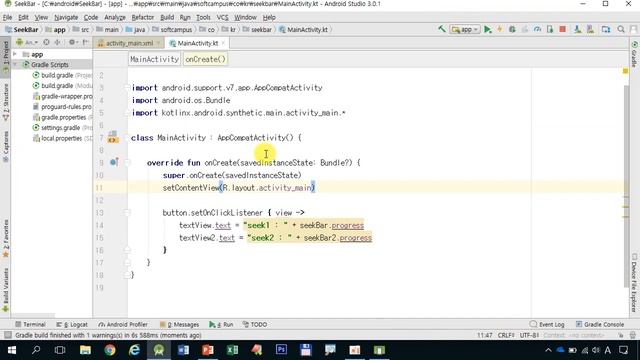Toggle the Gradle side panel

[634, 54]
